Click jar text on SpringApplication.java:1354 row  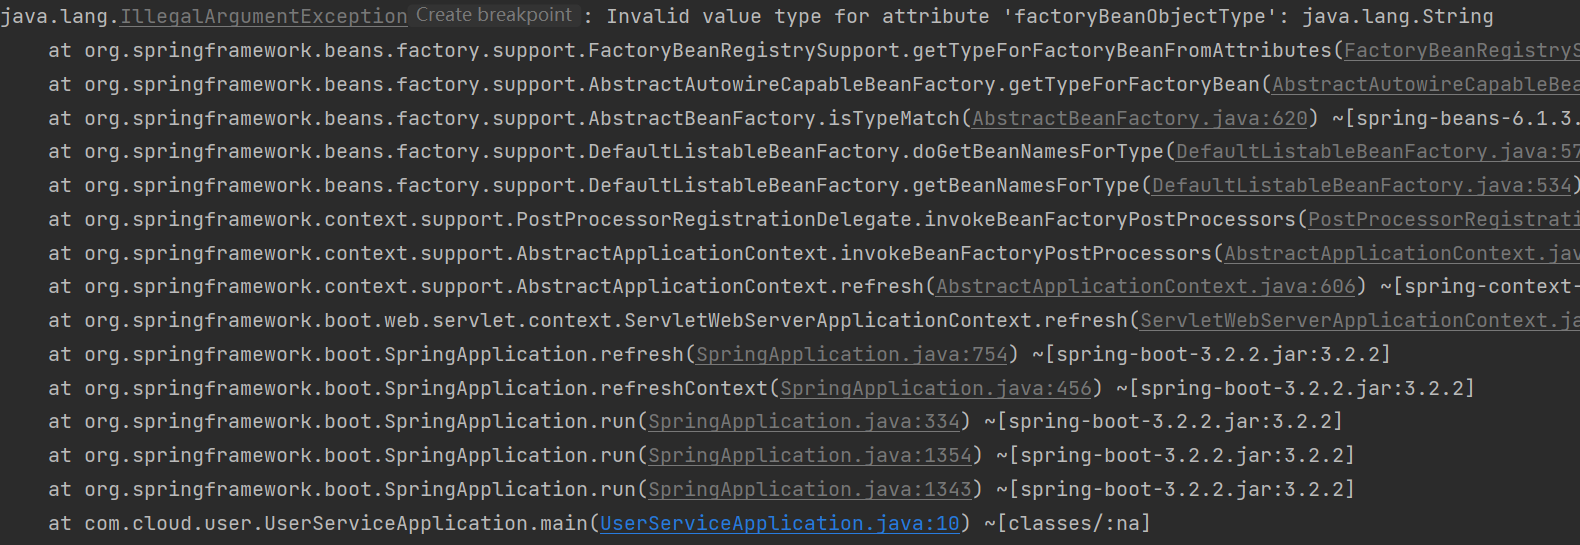[x=1176, y=456]
